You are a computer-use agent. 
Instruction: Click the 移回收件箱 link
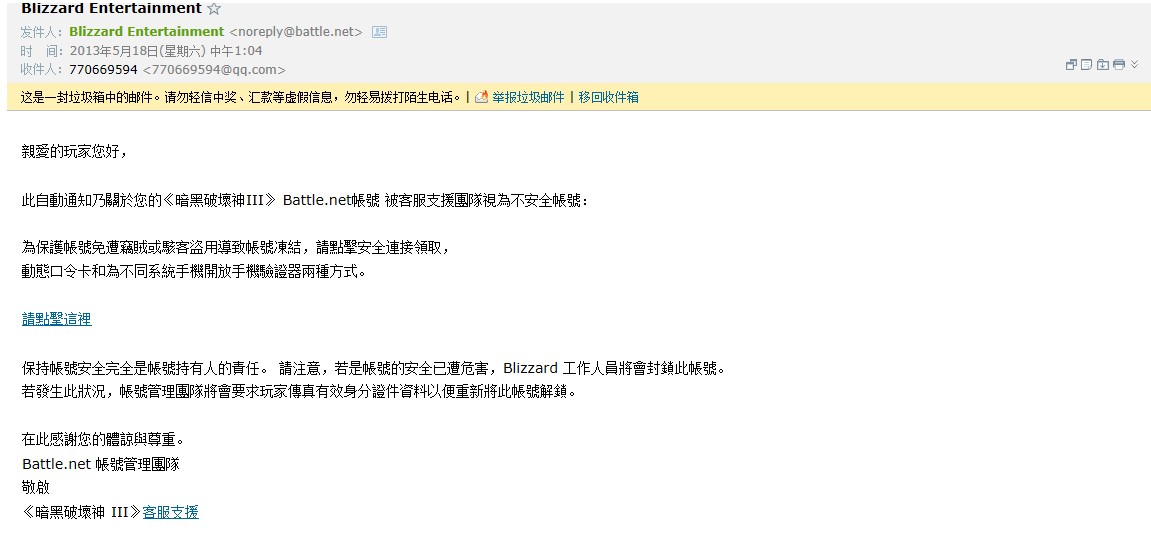pyautogui.click(x=609, y=97)
